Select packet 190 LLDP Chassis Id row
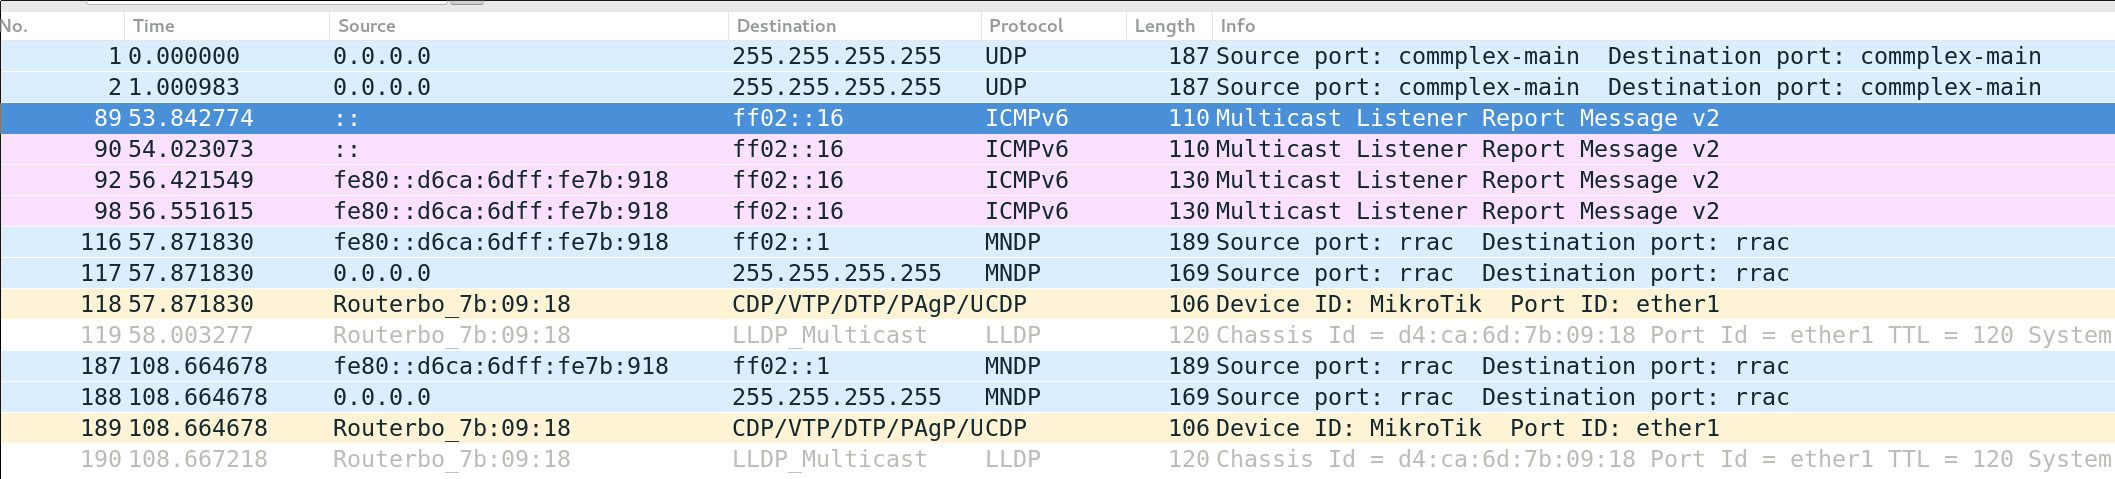 pyautogui.click(x=1057, y=459)
